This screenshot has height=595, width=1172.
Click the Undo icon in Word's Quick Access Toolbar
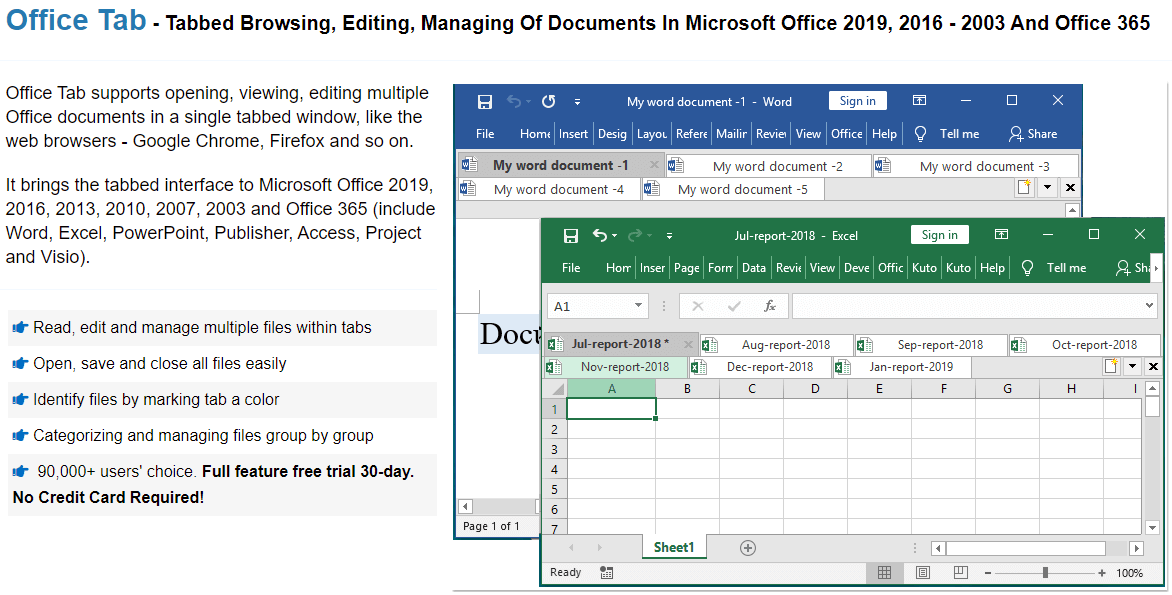(x=515, y=100)
